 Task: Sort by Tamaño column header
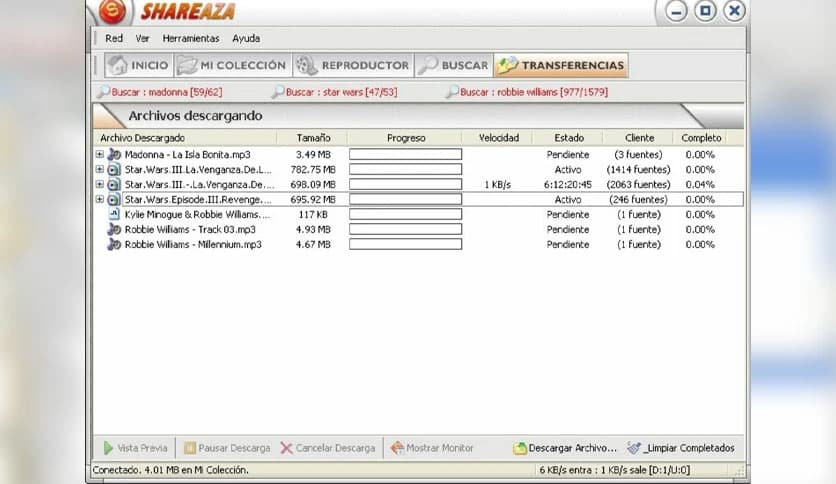tap(313, 138)
